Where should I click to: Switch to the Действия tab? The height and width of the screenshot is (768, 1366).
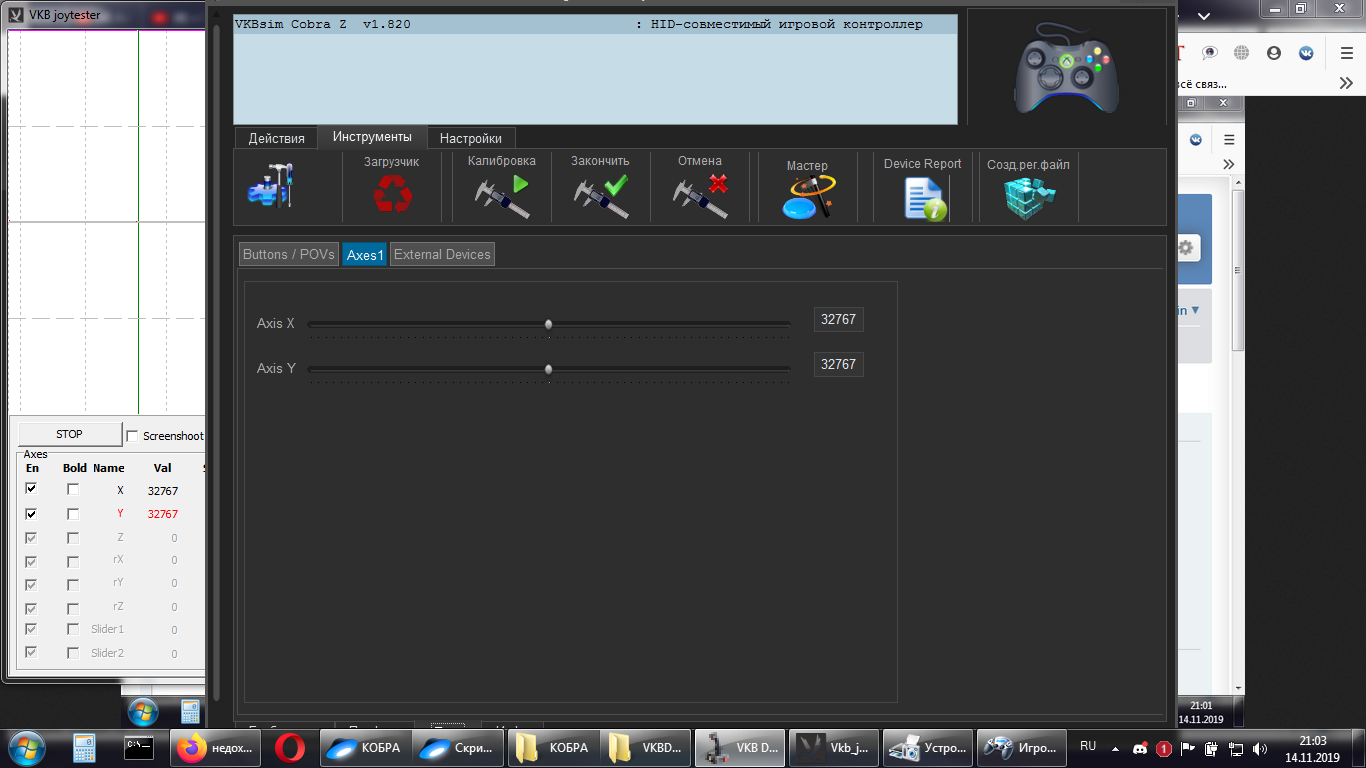276,138
